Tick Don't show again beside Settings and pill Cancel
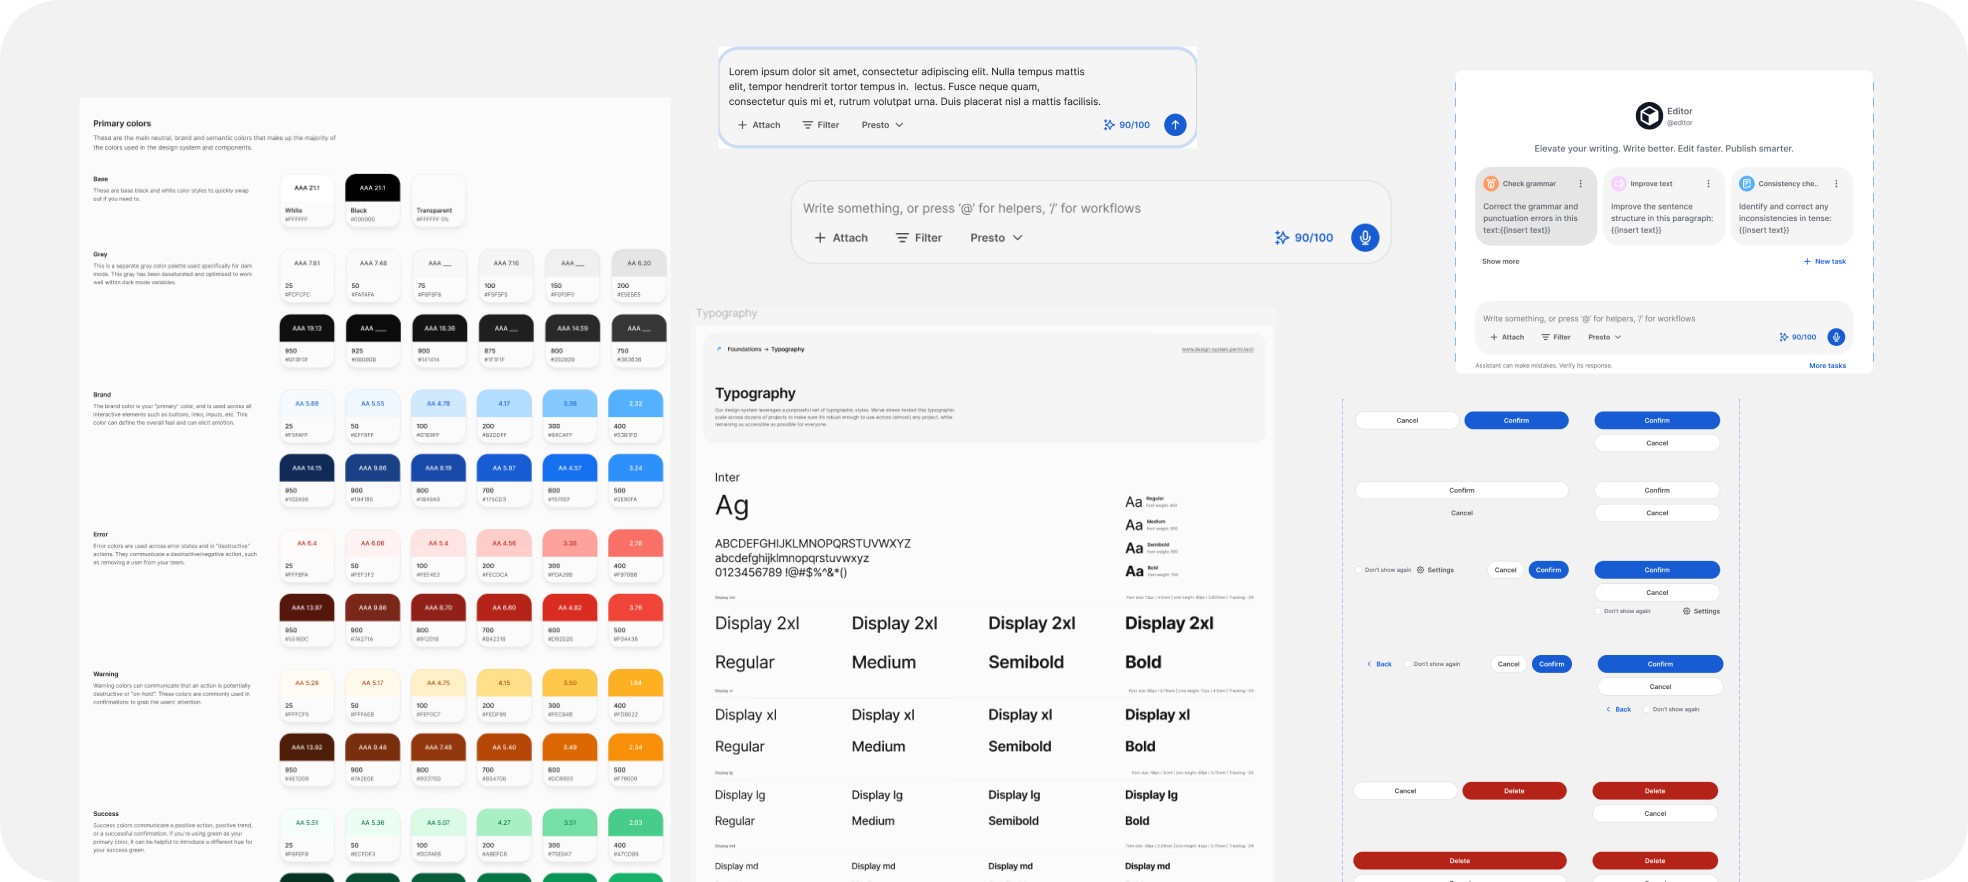 (1360, 570)
